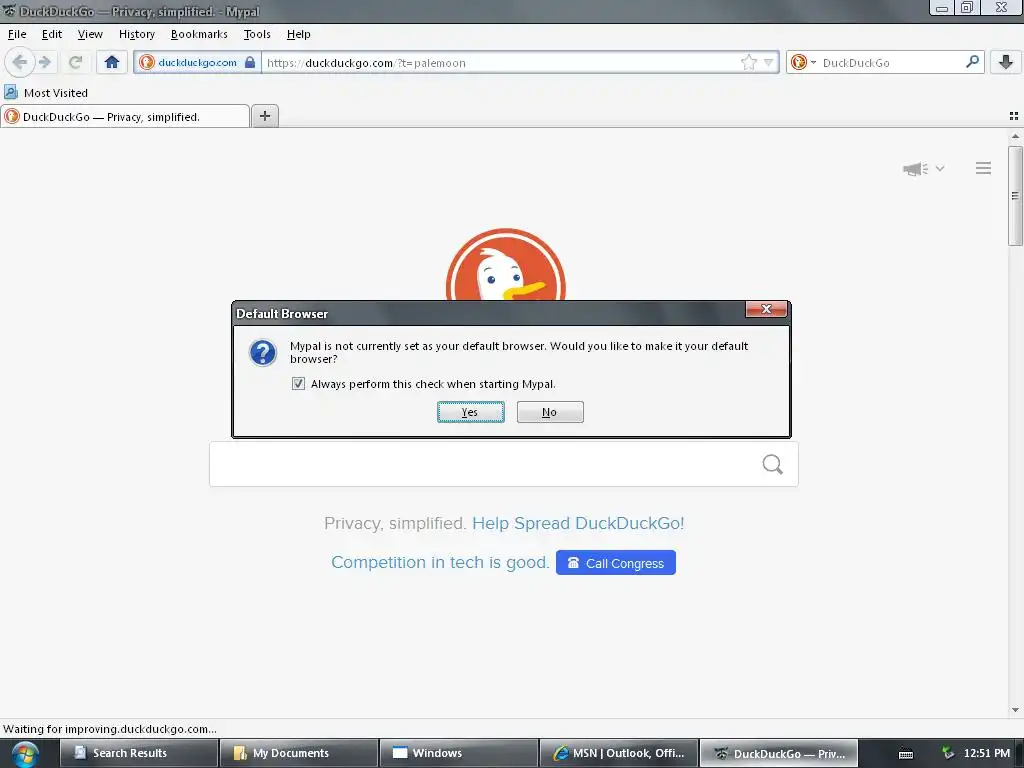Bookmark this page with the star icon
Screen dimensions: 1024x768
click(749, 63)
